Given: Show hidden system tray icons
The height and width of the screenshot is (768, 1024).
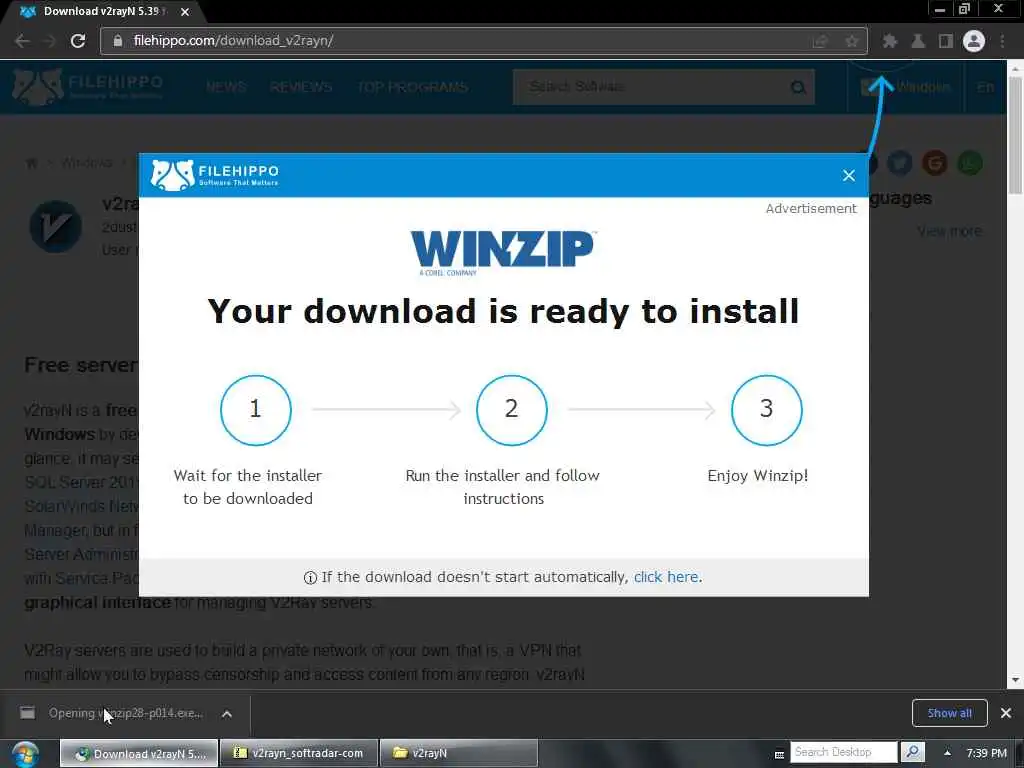Looking at the screenshot, I should 947,753.
